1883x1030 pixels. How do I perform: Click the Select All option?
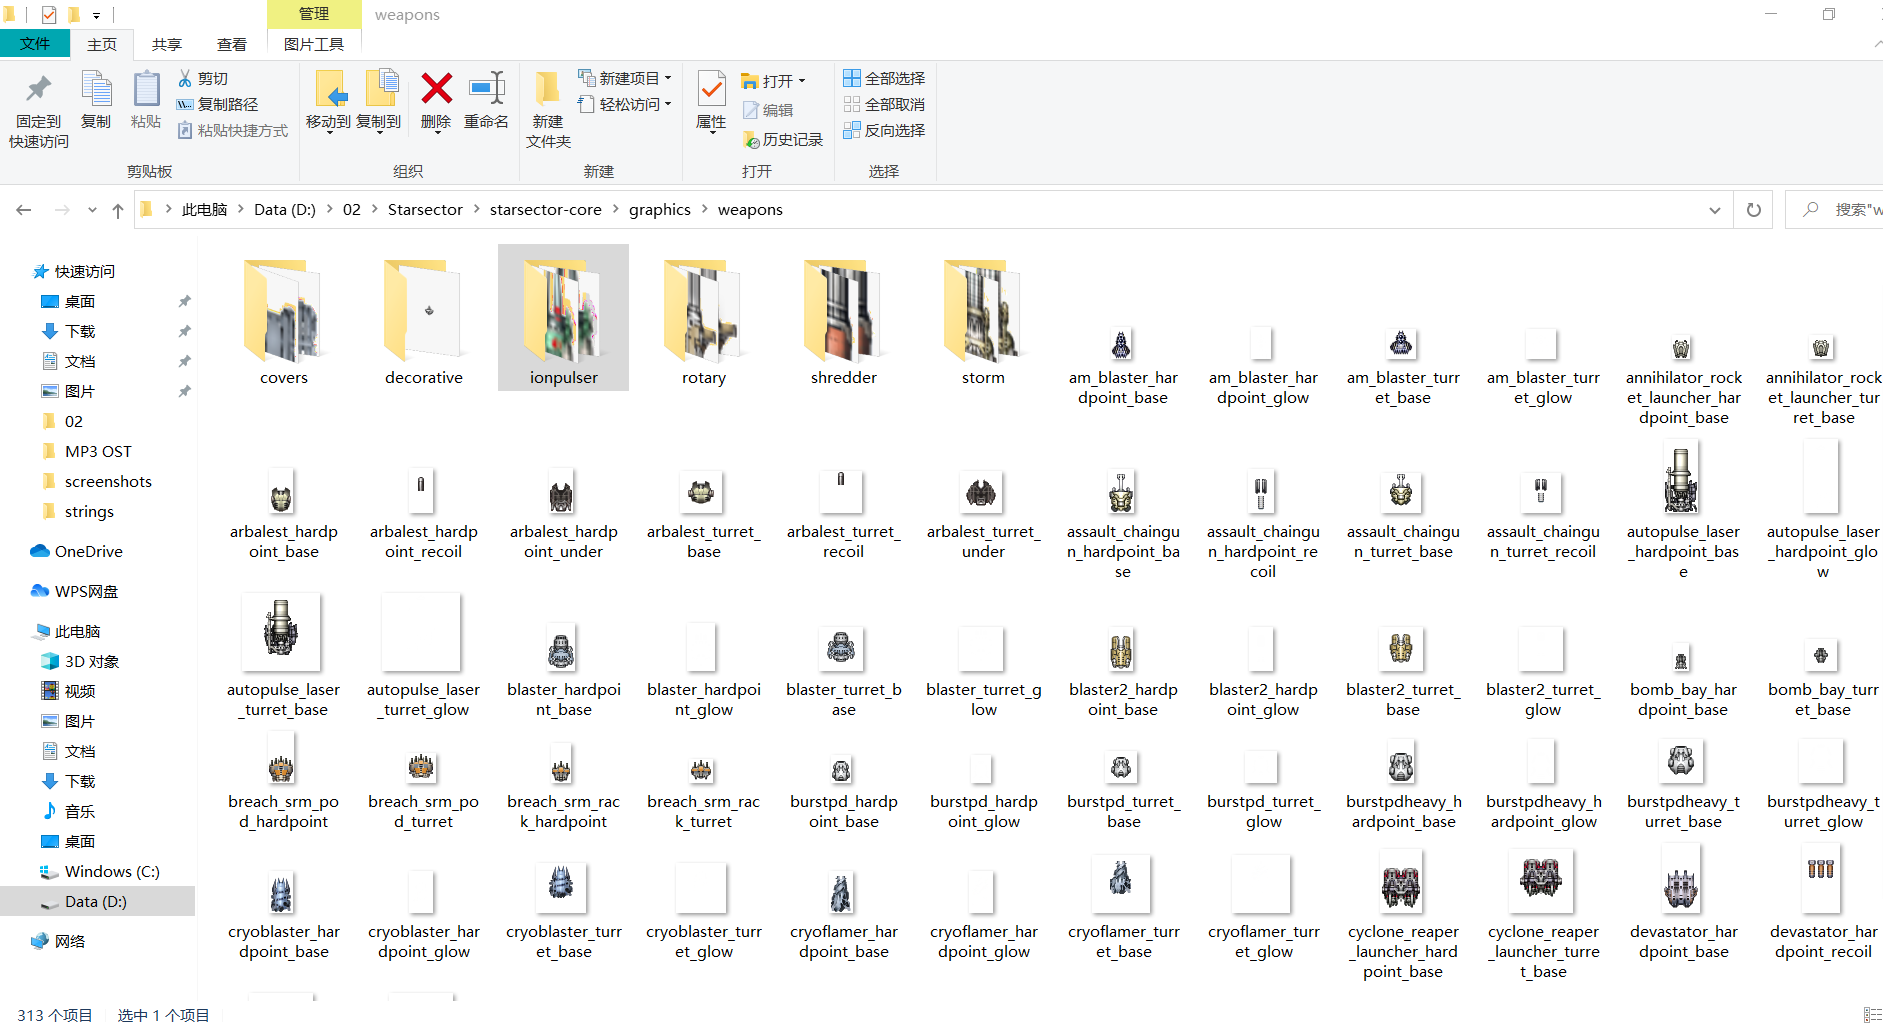pos(884,78)
